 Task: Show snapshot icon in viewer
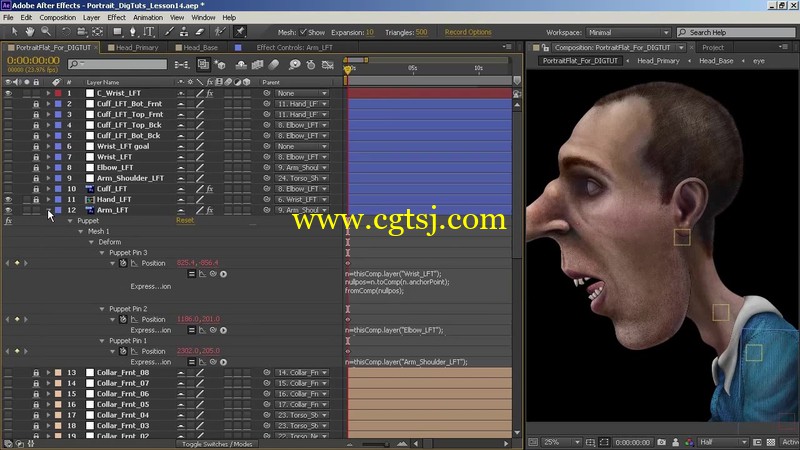coord(676,442)
